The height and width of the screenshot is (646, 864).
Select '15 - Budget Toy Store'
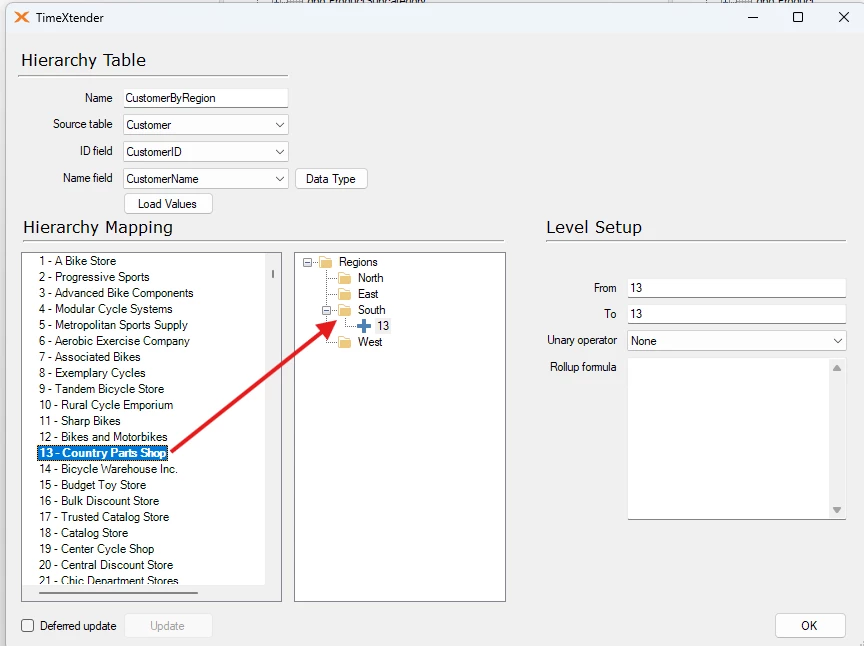coord(93,484)
